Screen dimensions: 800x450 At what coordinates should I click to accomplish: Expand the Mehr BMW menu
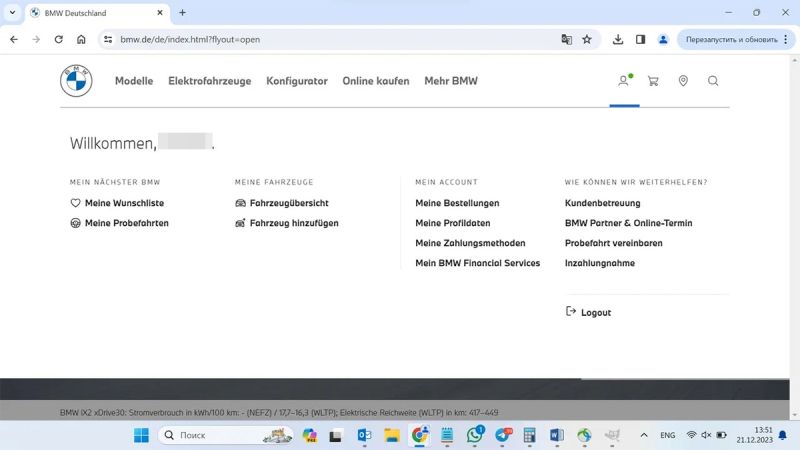click(451, 81)
